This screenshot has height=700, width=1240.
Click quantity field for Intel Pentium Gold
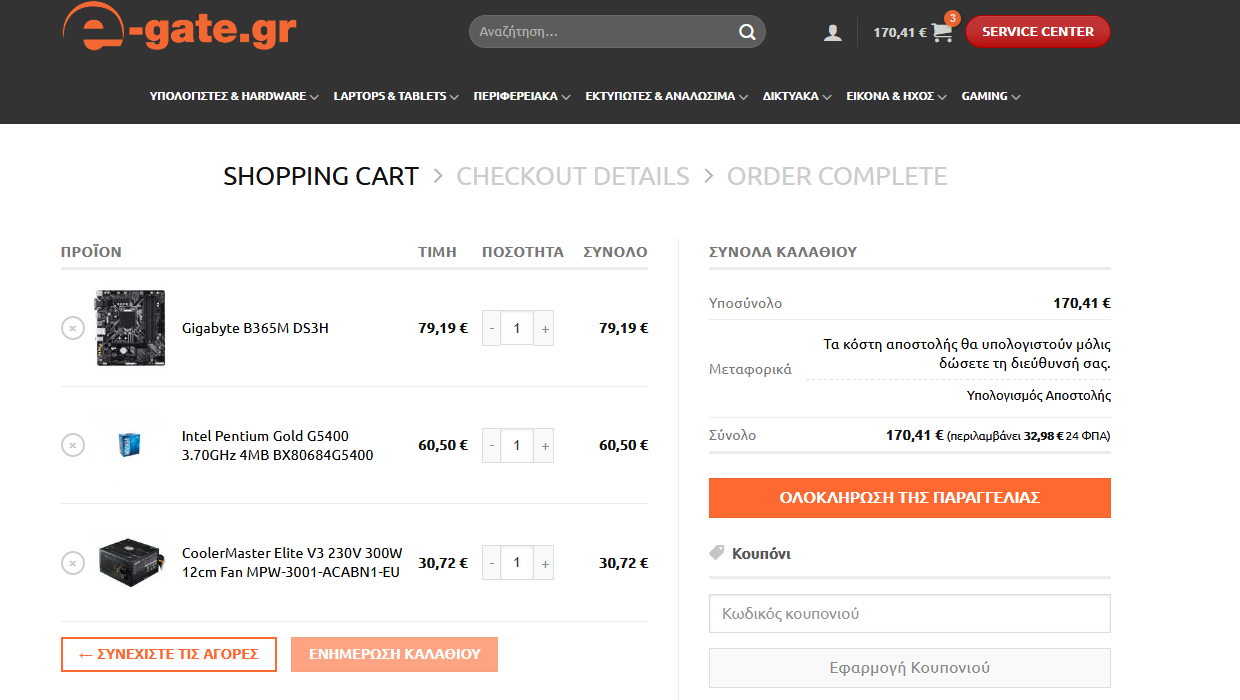(517, 445)
